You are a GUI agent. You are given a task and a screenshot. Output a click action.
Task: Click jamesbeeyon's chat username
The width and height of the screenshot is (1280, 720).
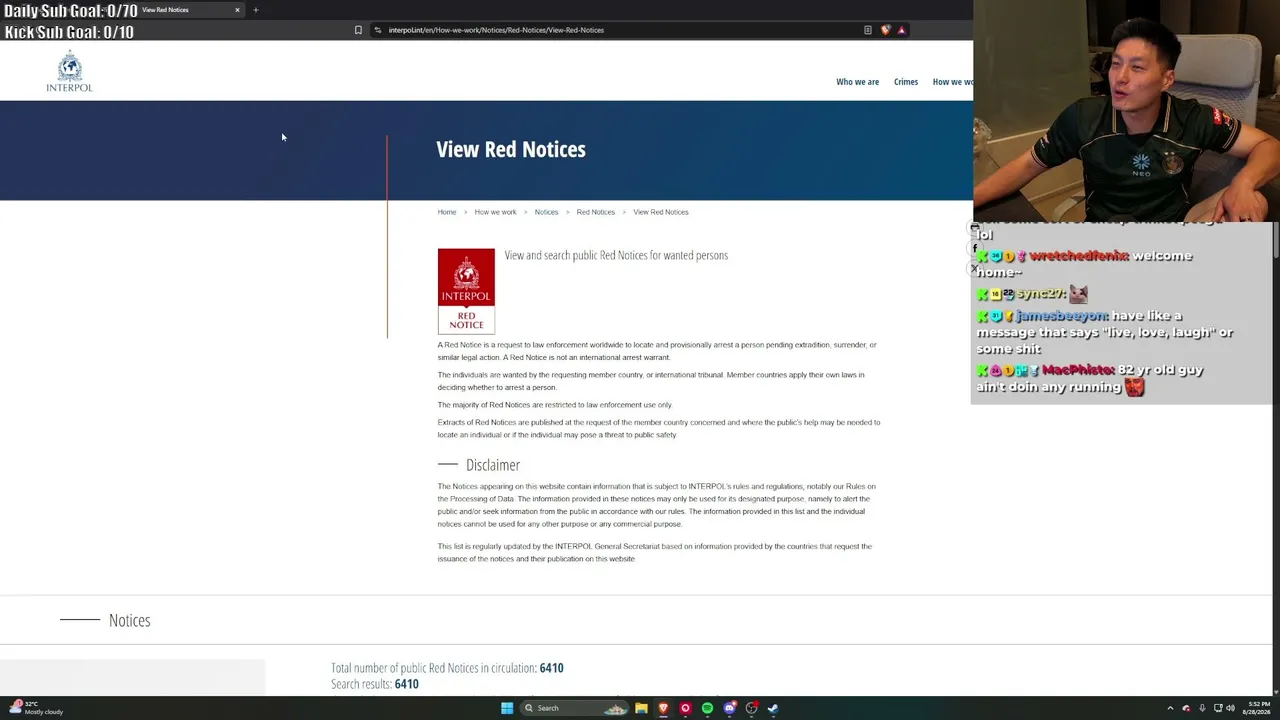coord(1062,316)
